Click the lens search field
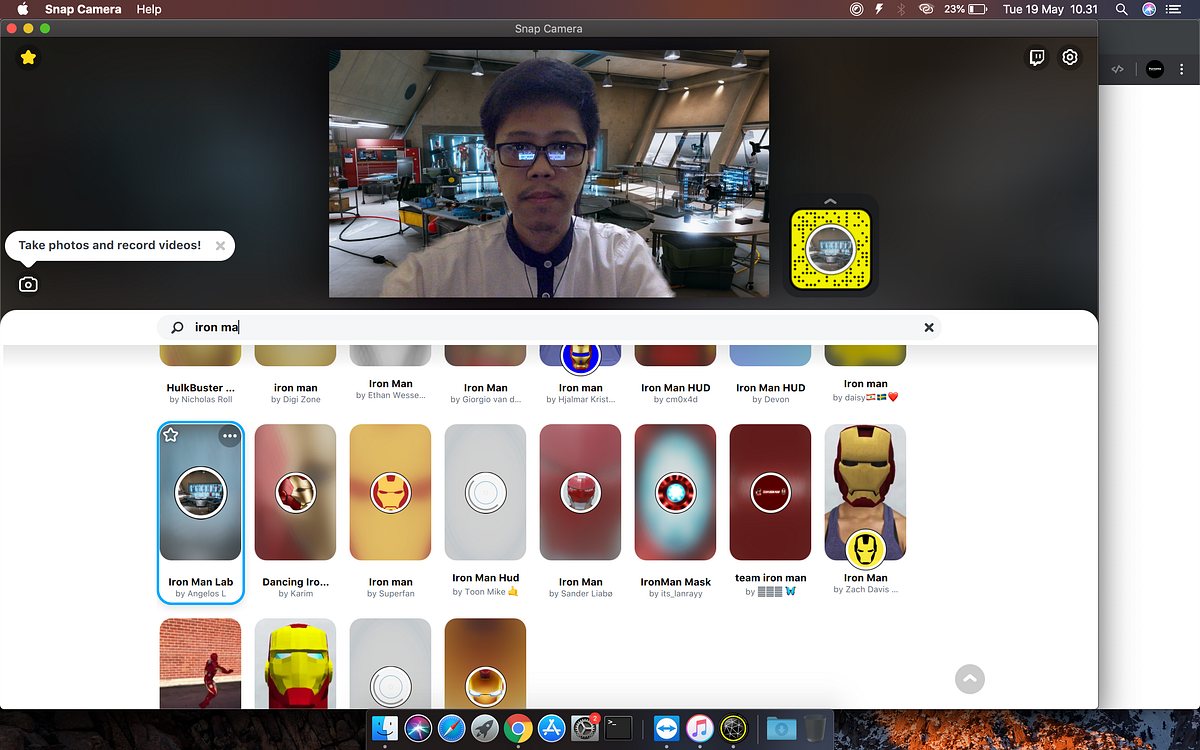 tap(549, 327)
